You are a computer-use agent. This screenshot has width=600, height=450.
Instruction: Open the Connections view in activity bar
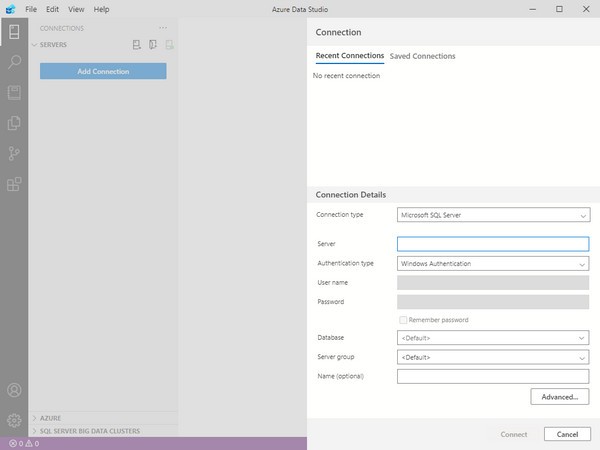[x=14, y=32]
